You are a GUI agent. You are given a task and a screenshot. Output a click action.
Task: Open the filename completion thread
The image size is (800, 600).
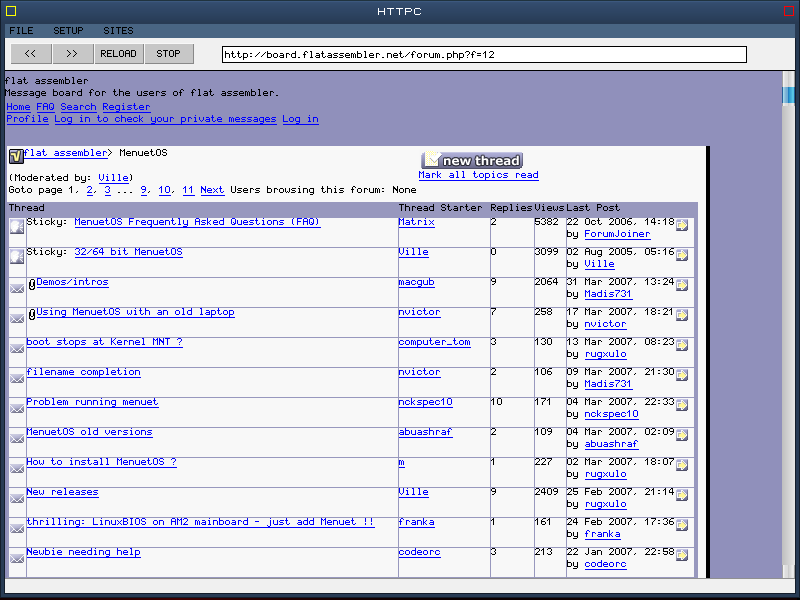click(84, 372)
